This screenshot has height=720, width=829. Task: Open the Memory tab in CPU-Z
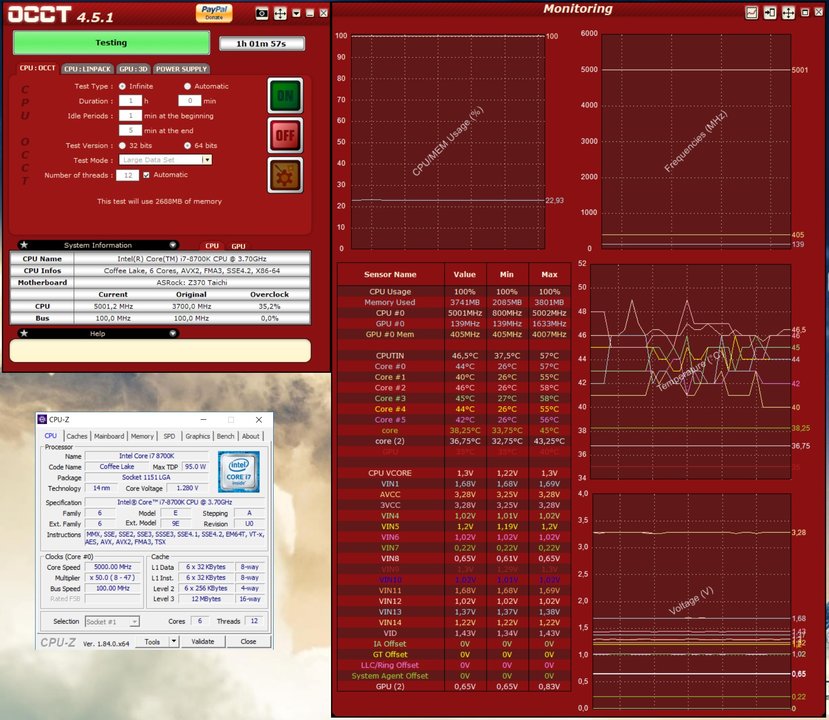[x=142, y=436]
